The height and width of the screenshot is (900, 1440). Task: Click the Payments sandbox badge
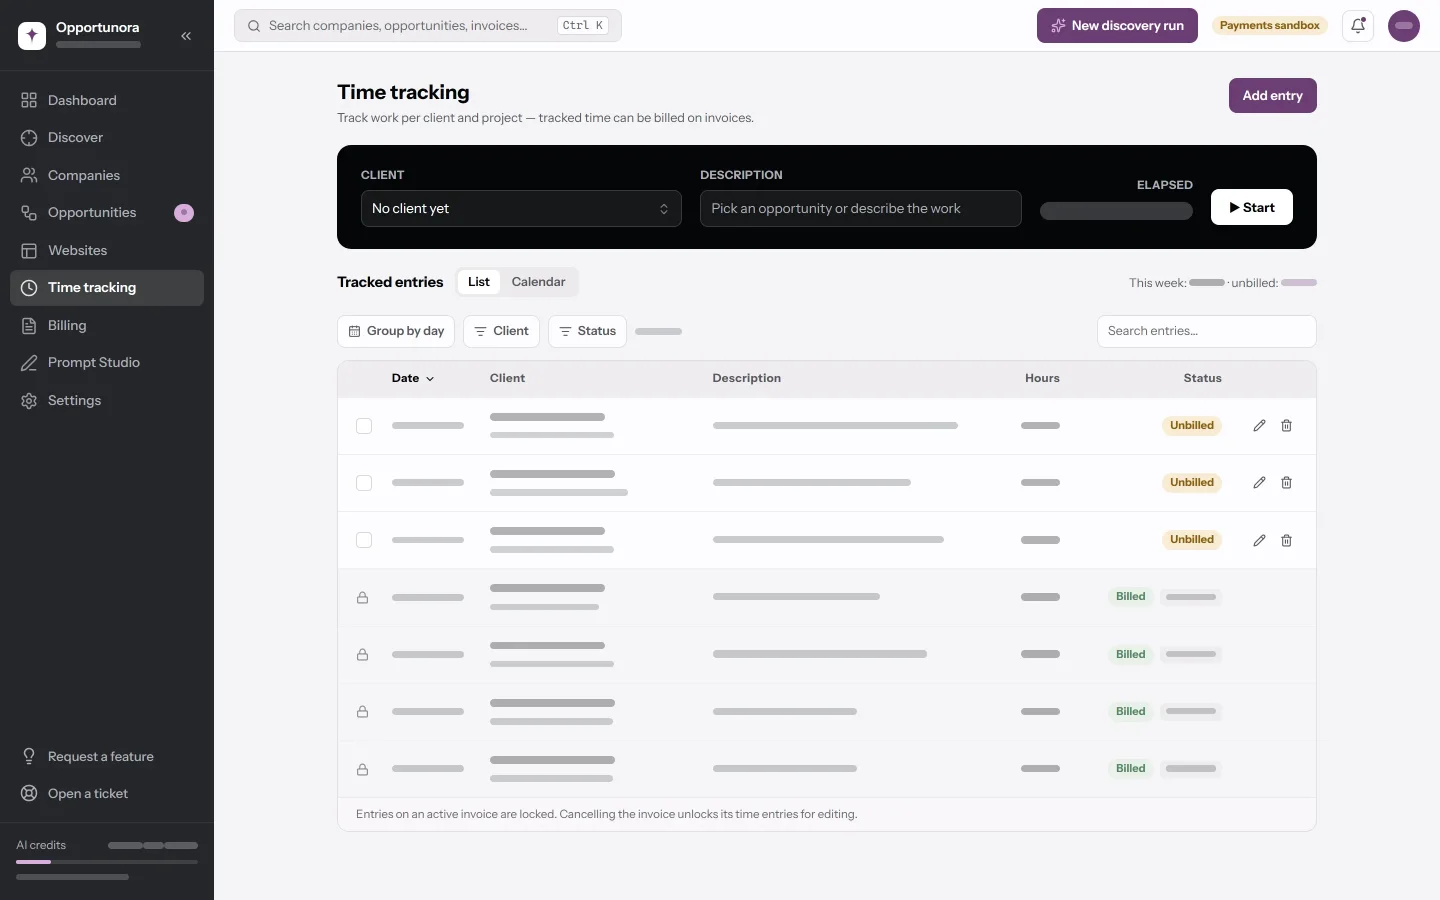click(1270, 26)
